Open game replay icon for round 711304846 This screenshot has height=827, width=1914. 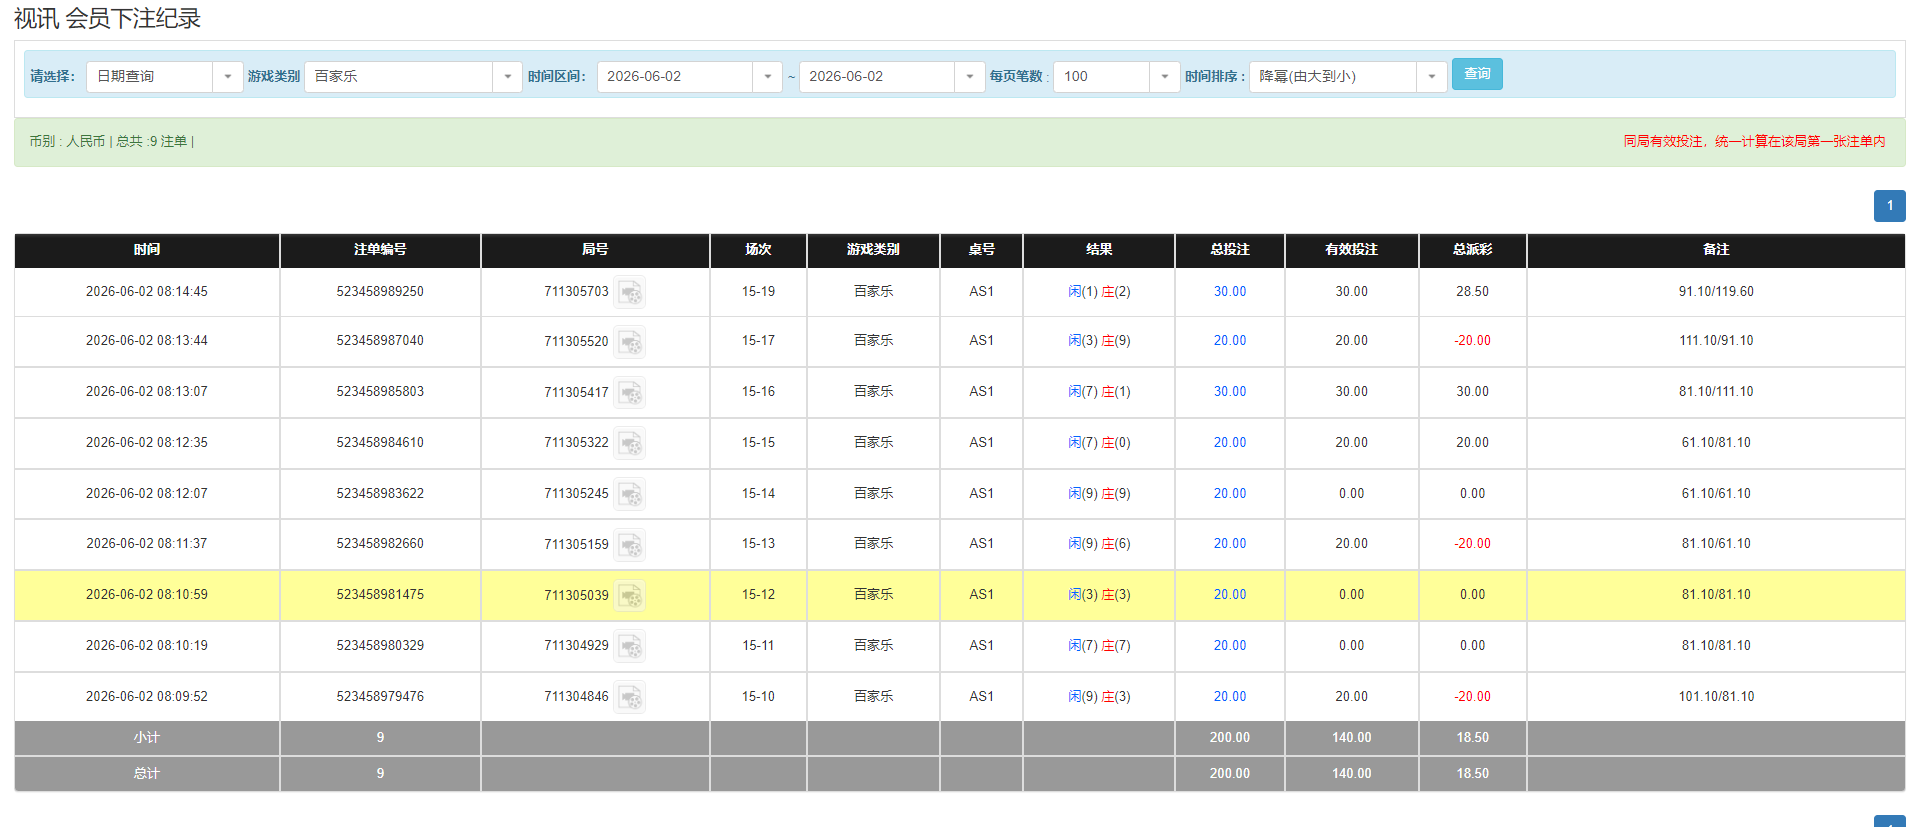point(629,697)
